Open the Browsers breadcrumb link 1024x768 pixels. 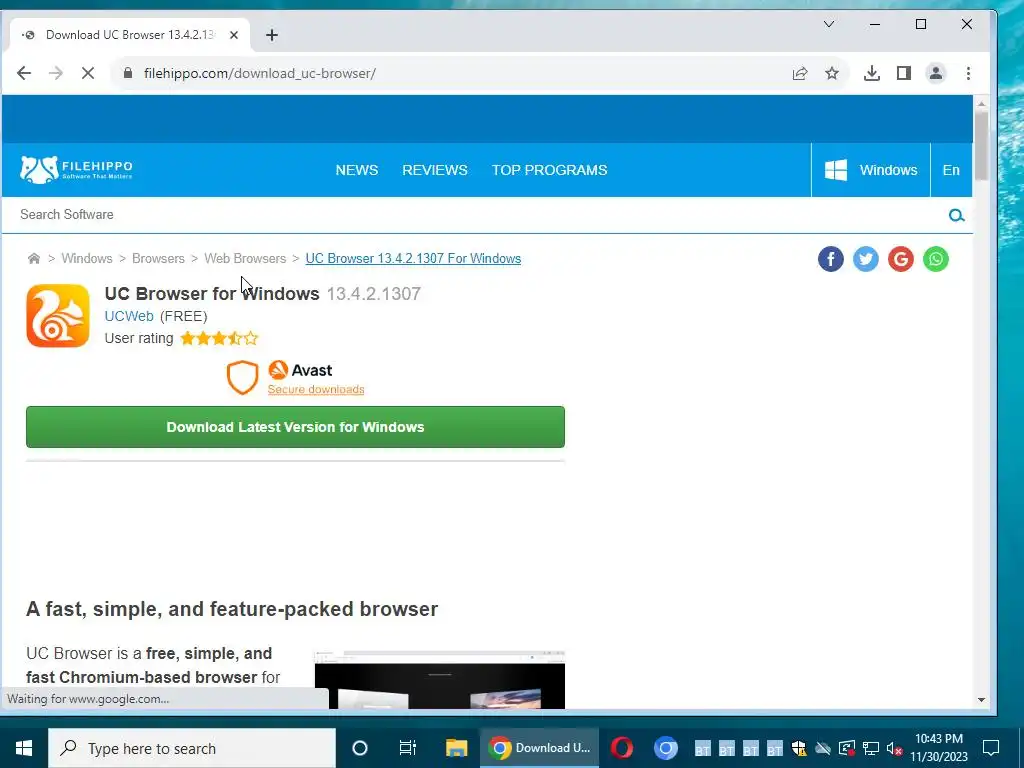[x=158, y=259]
